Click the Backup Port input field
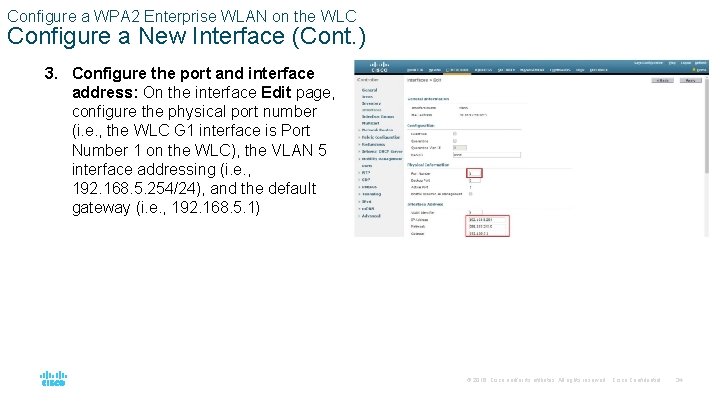720x405 pixels. [x=474, y=180]
